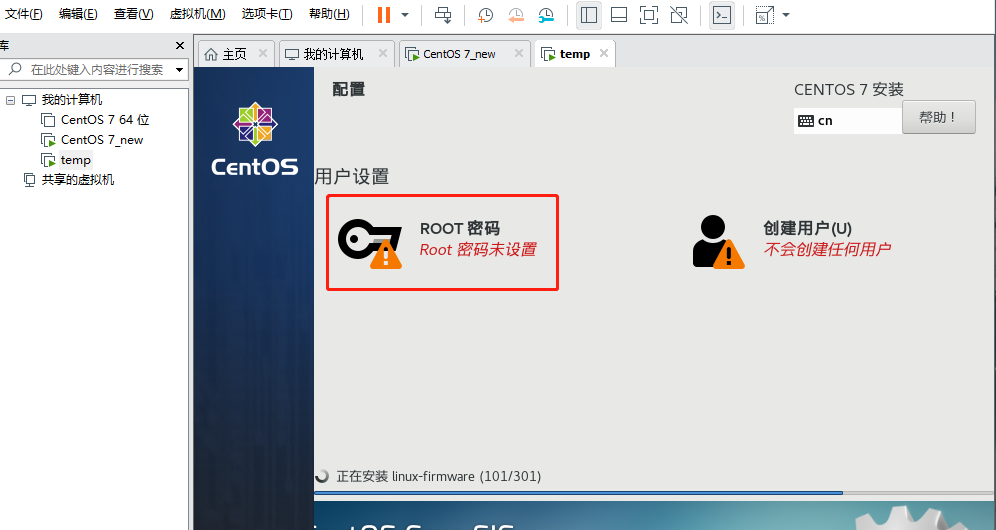The image size is (996, 530).
Task: Click the 创建用户 person icon
Action: 718,241
